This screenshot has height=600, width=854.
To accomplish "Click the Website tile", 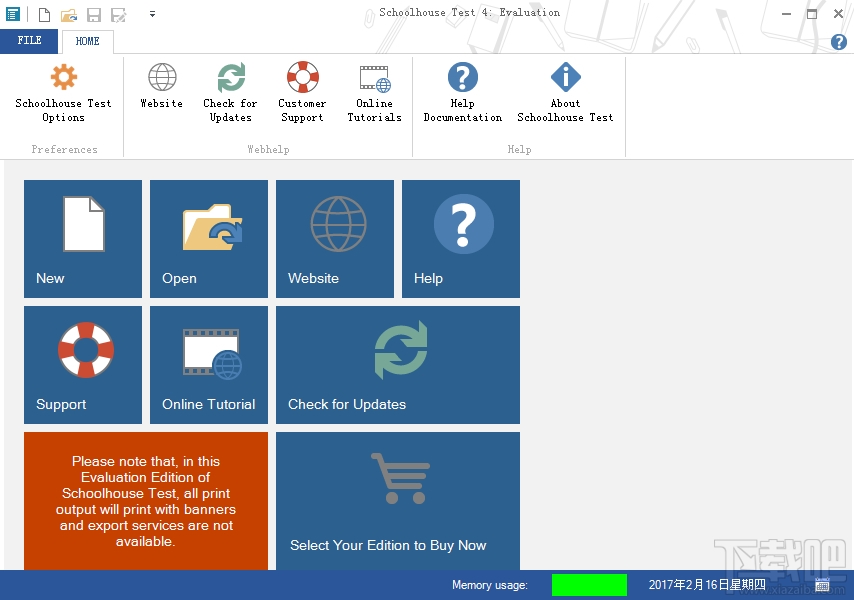I will tap(335, 239).
